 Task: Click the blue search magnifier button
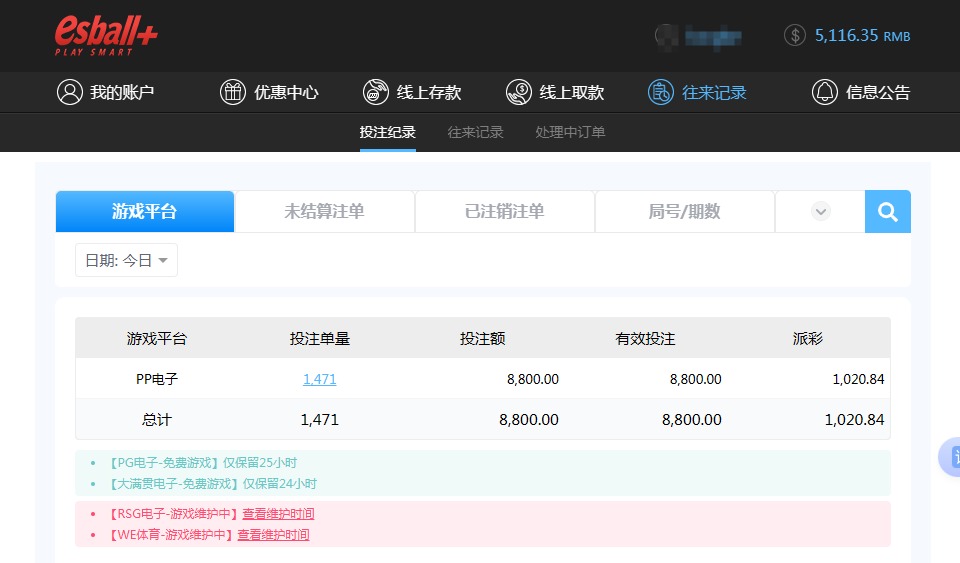[x=888, y=212]
